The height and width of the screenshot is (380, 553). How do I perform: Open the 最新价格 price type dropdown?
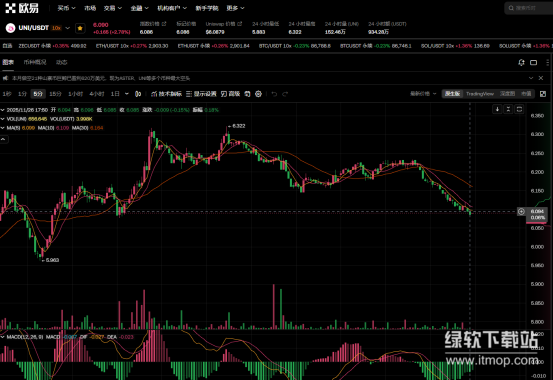click(x=423, y=94)
